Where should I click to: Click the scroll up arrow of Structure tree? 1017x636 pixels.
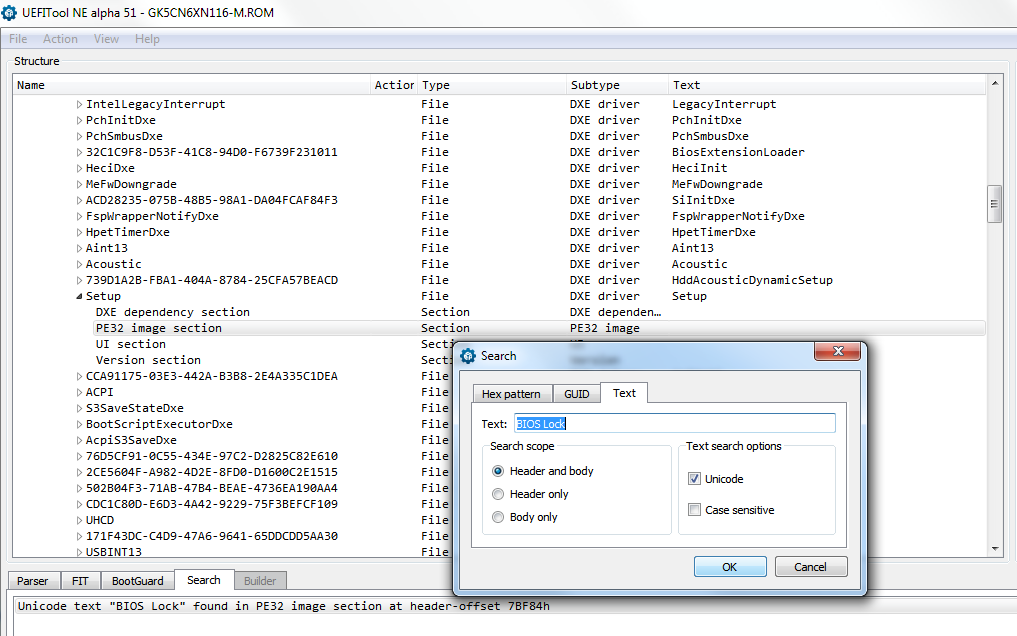tap(994, 84)
